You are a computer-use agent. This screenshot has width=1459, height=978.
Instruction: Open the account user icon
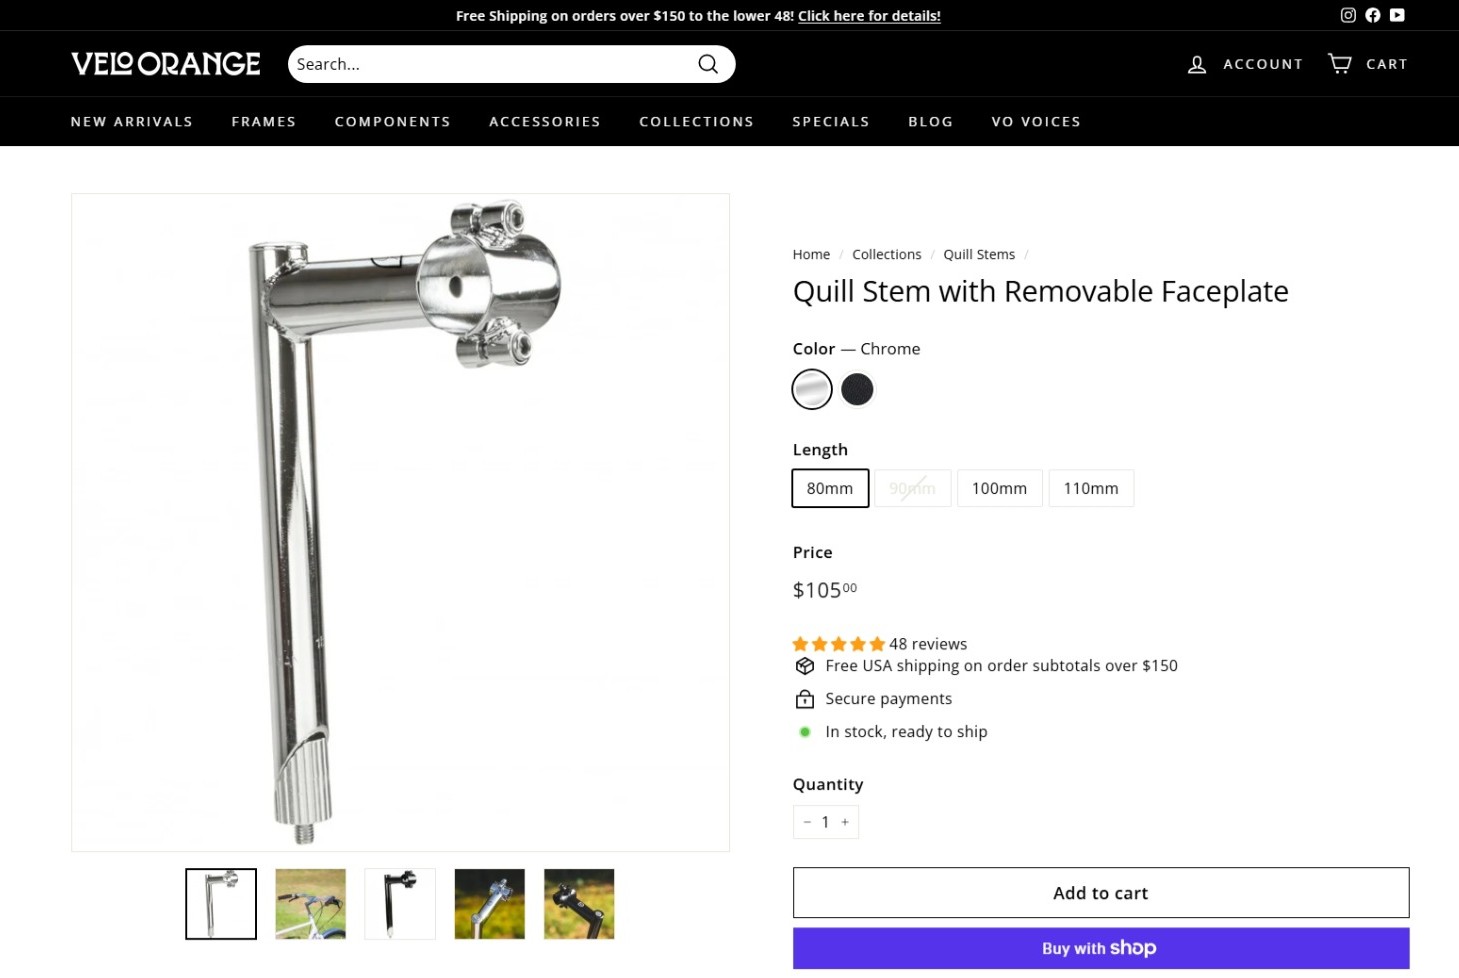tap(1197, 64)
